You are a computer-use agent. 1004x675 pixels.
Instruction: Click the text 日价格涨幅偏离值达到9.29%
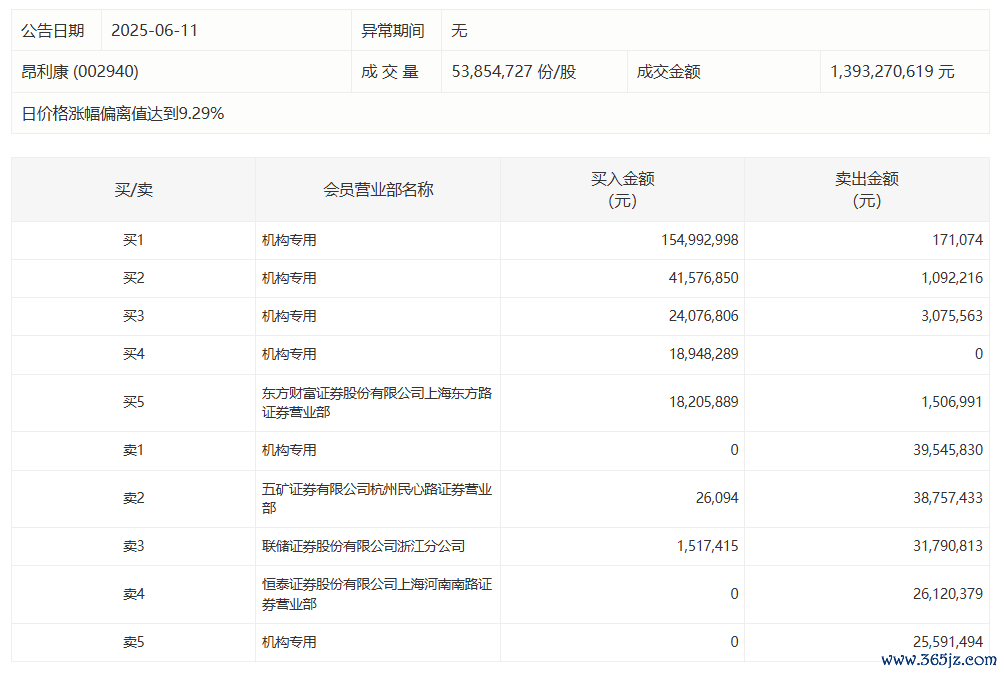[x=122, y=114]
